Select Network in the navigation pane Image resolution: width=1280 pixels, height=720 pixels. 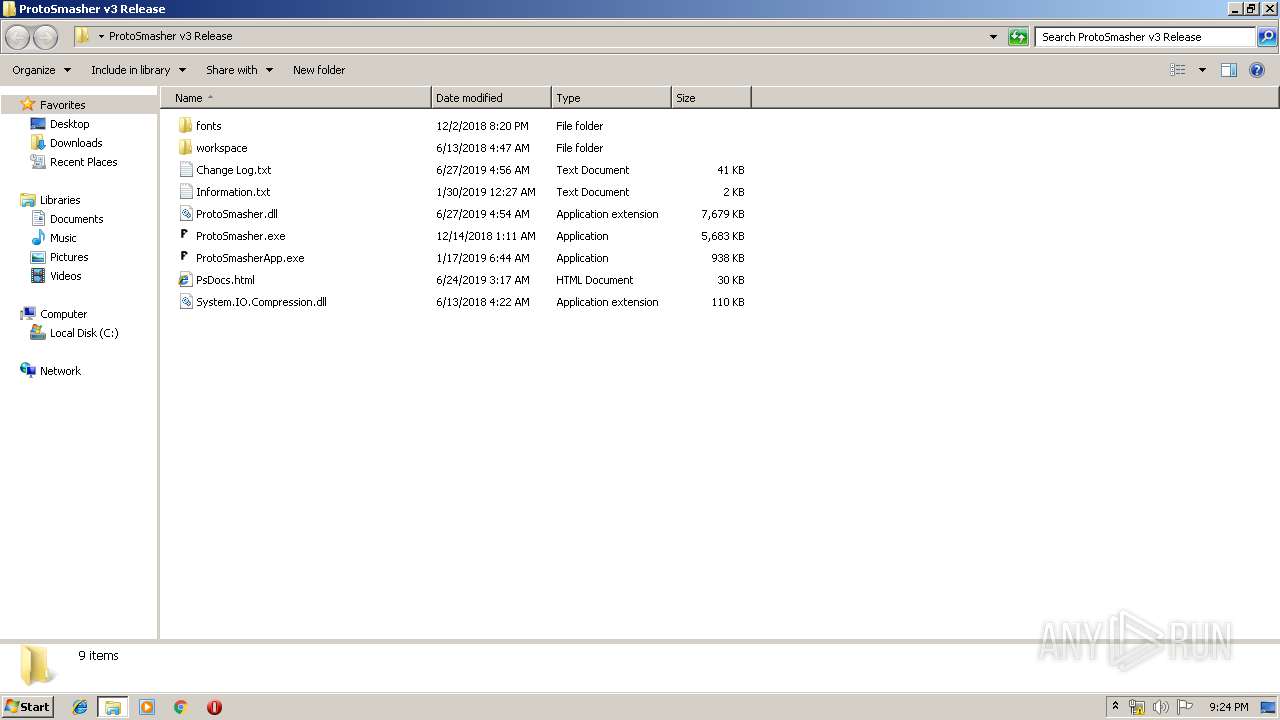(60, 371)
